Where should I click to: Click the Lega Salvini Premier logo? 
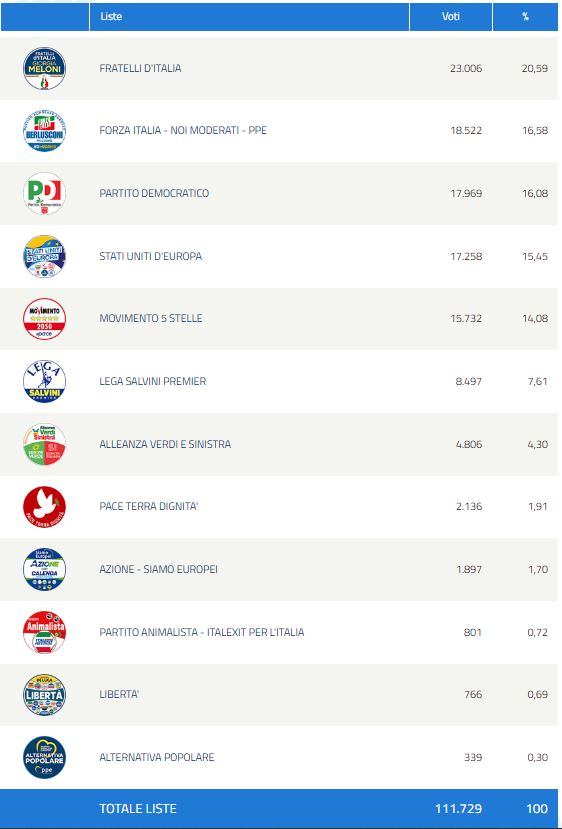click(x=44, y=381)
